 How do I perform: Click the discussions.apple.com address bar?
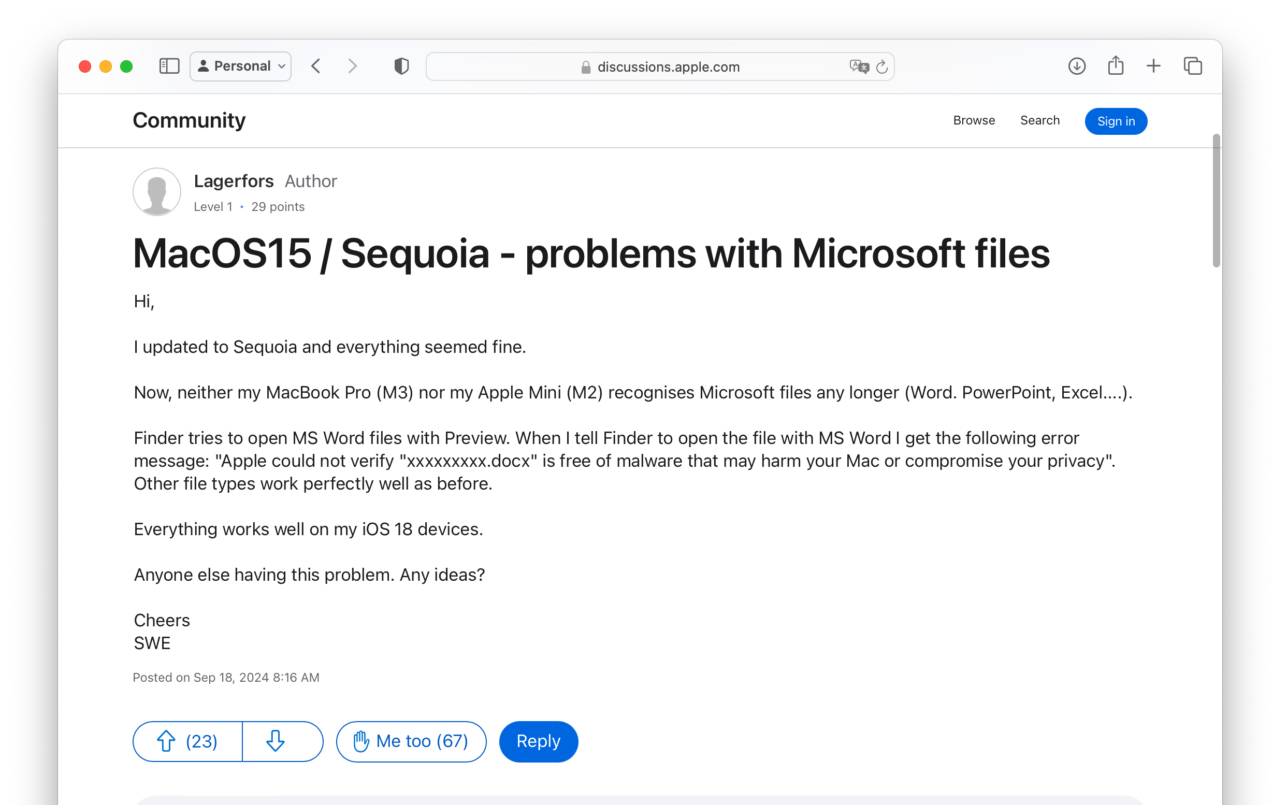(660, 67)
